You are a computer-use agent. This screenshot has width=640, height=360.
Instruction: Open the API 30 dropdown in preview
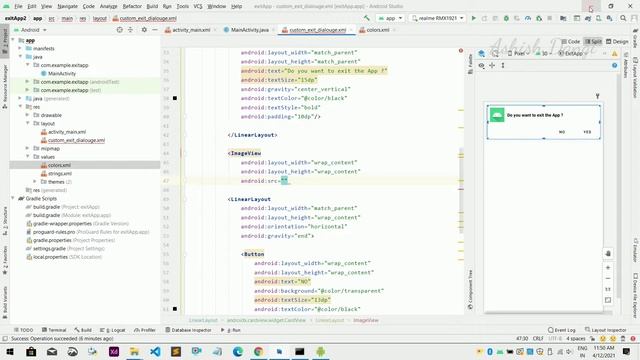pyautogui.click(x=543, y=53)
